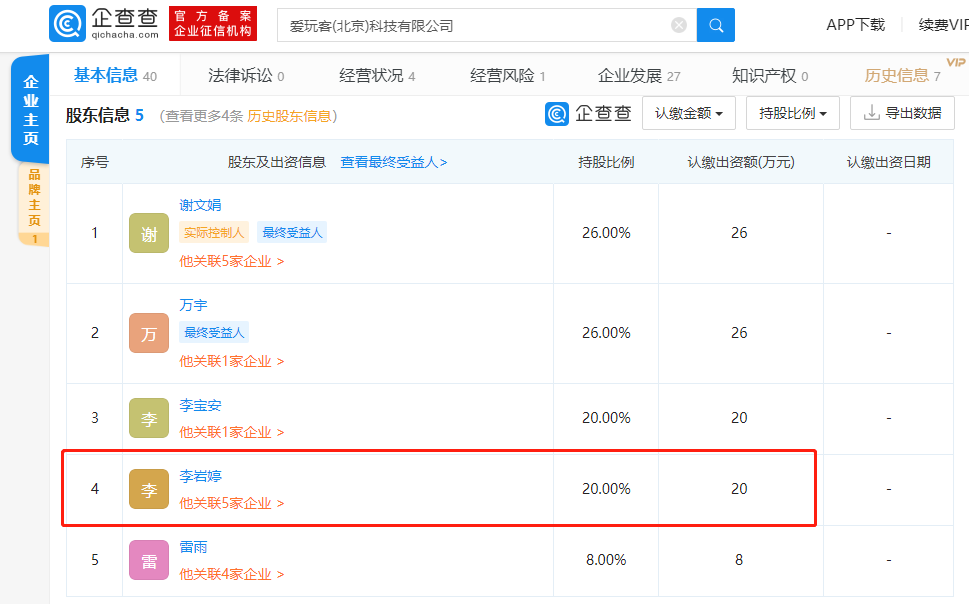Click the Qichacha logo in the header

[104, 24]
